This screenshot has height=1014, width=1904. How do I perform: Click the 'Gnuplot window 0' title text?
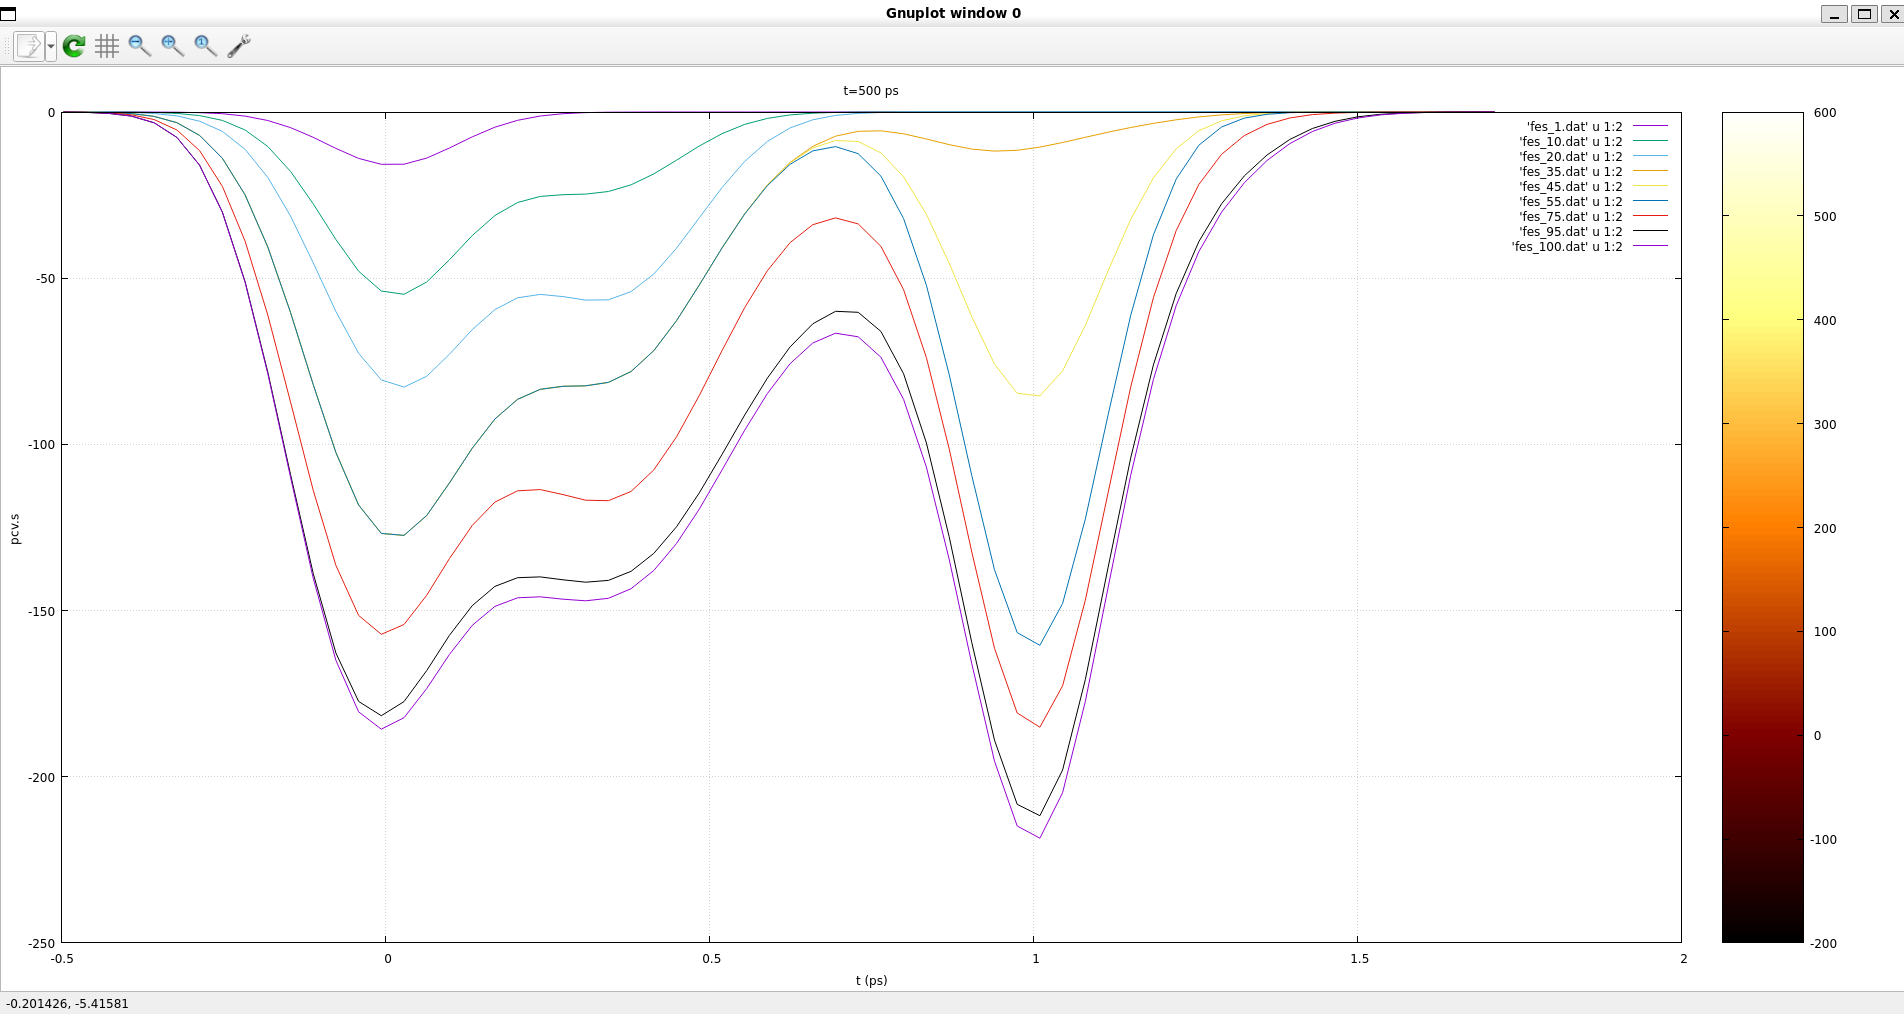pos(953,13)
